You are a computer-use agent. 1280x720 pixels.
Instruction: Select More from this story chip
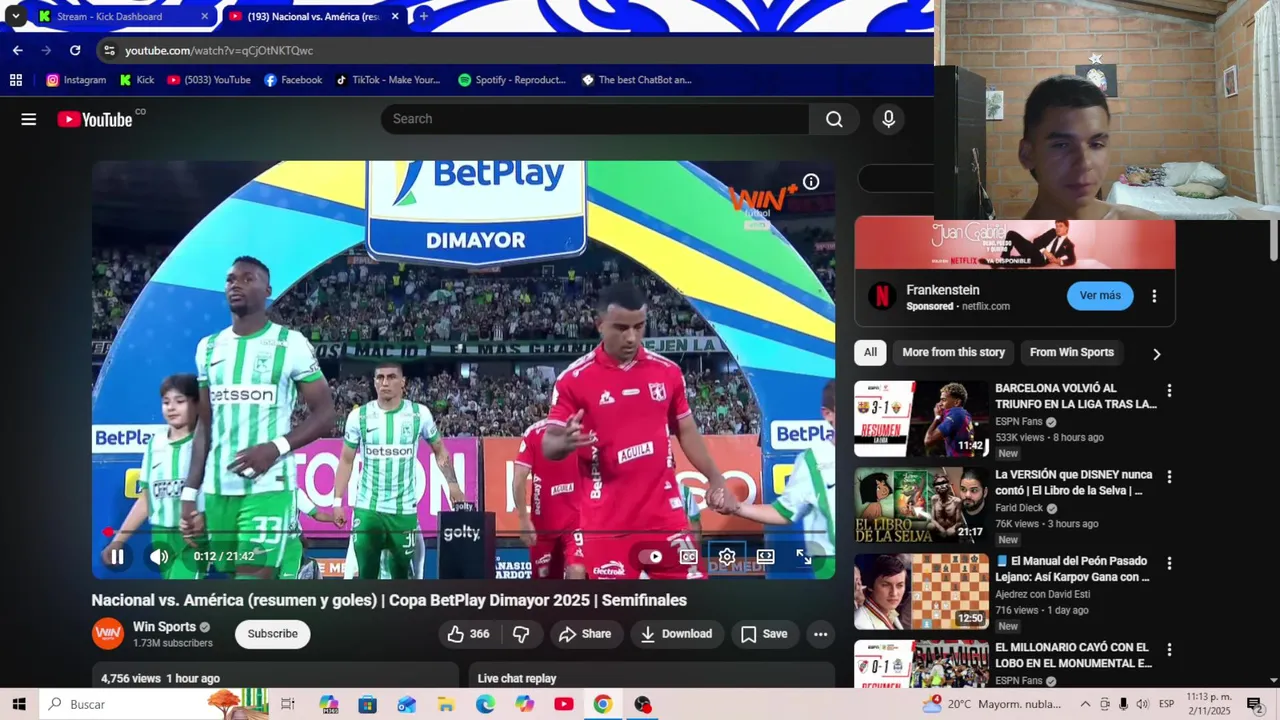point(953,352)
